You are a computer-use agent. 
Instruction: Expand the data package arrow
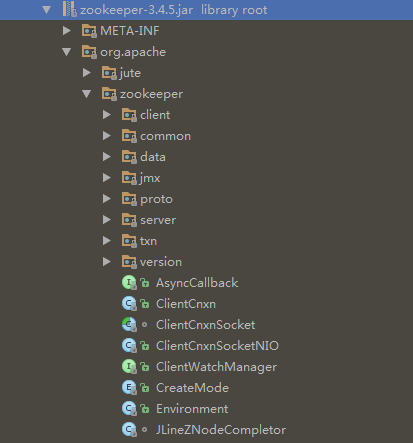[107, 157]
